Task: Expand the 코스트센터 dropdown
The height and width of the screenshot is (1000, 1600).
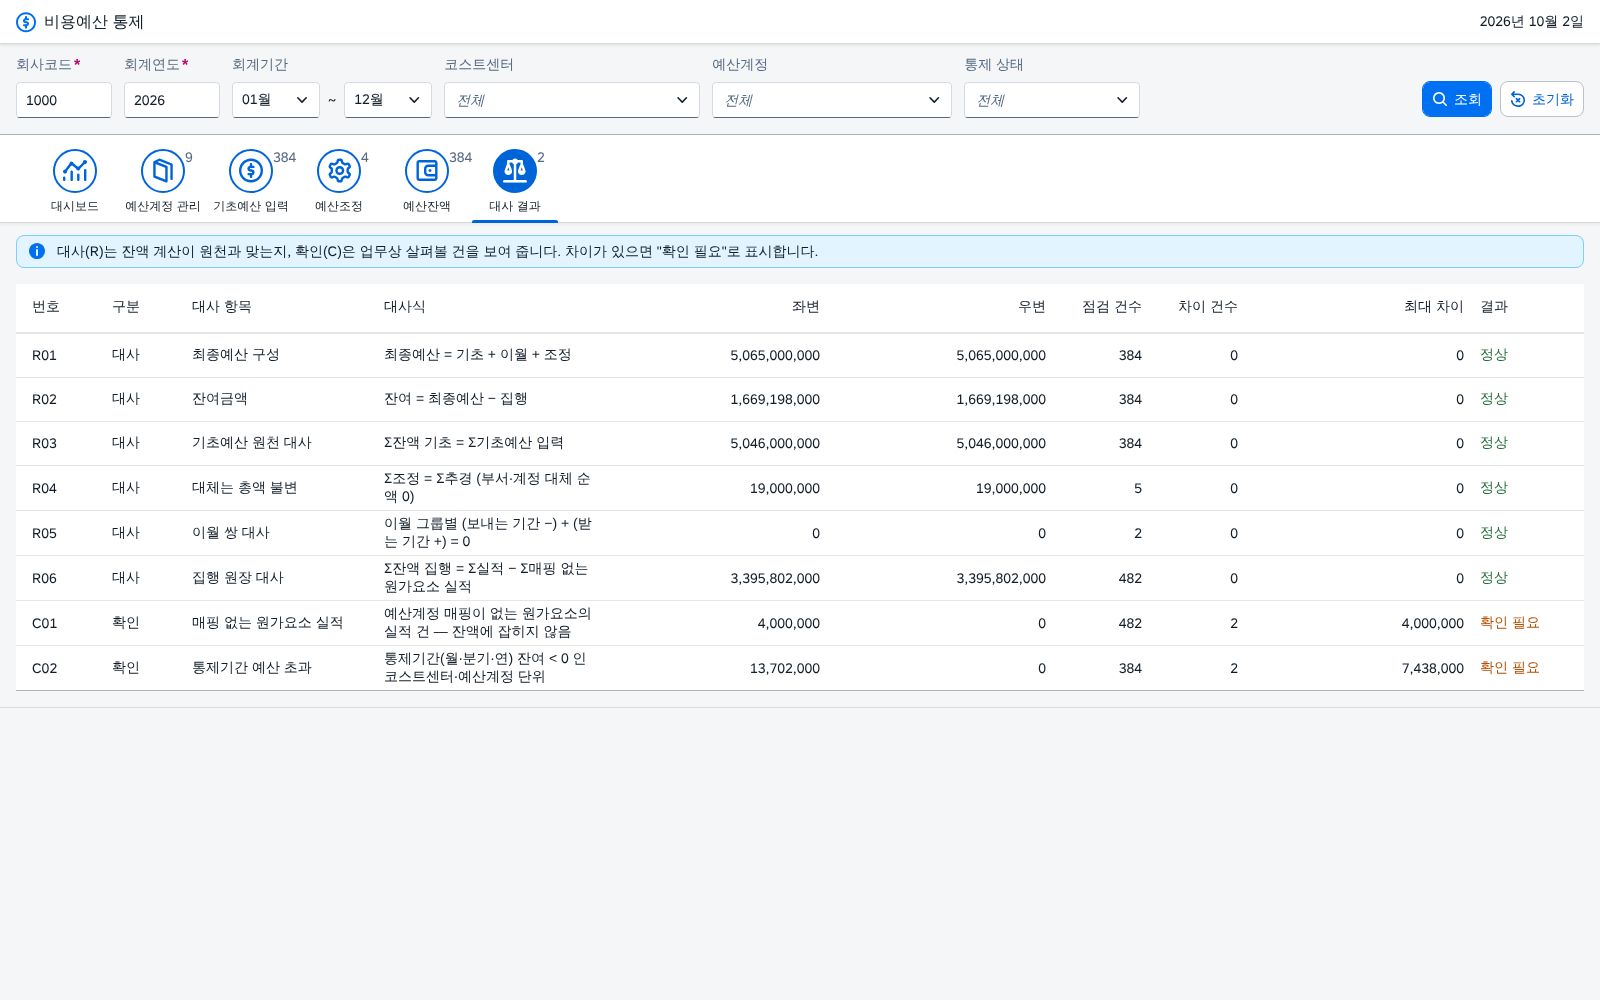Action: pos(572,100)
